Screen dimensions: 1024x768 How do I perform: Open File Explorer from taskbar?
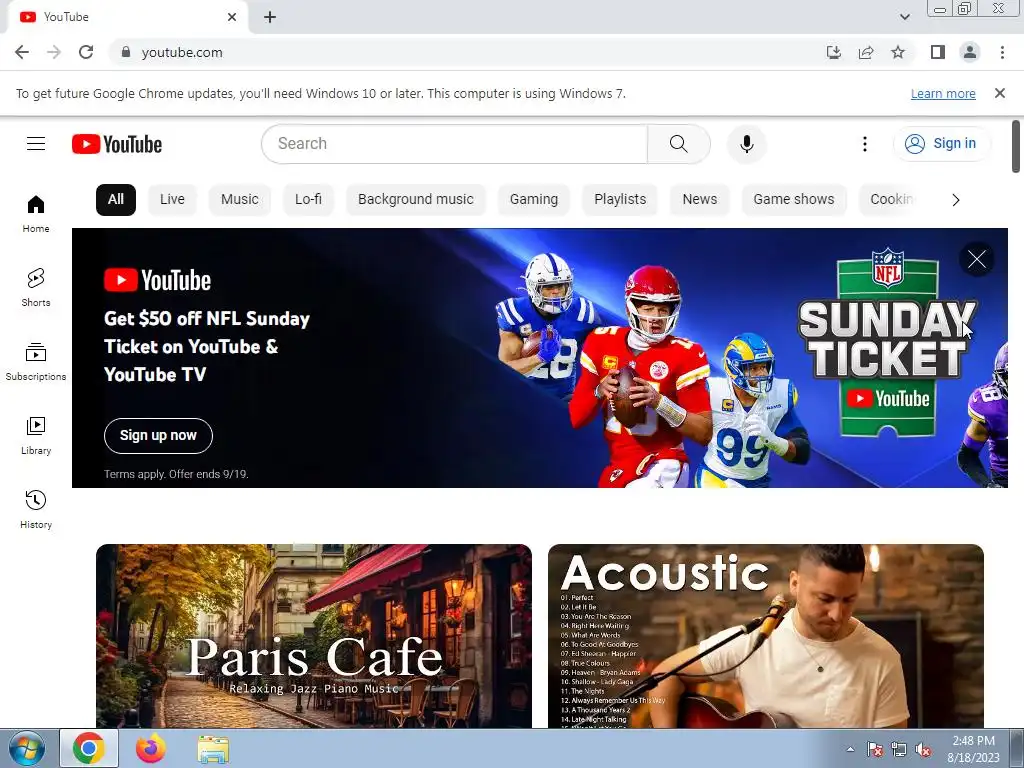[x=213, y=750]
